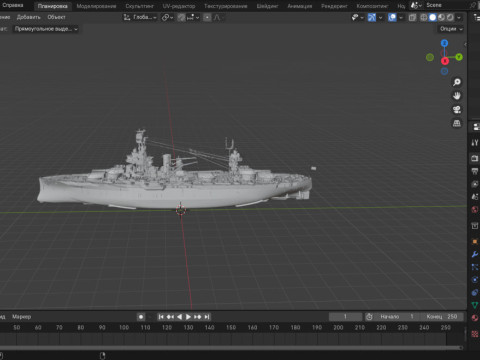Viewport: 480px width, 360px height.
Task: Toggle auto keying record button
Action: tap(141, 317)
